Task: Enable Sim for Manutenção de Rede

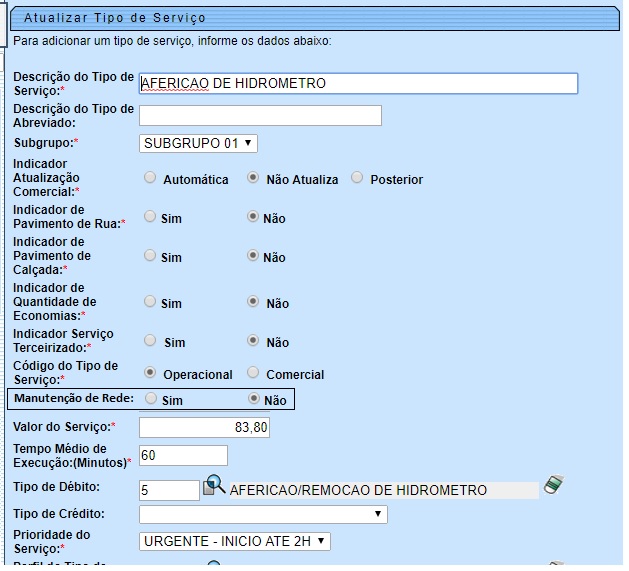Action: pyautogui.click(x=151, y=399)
